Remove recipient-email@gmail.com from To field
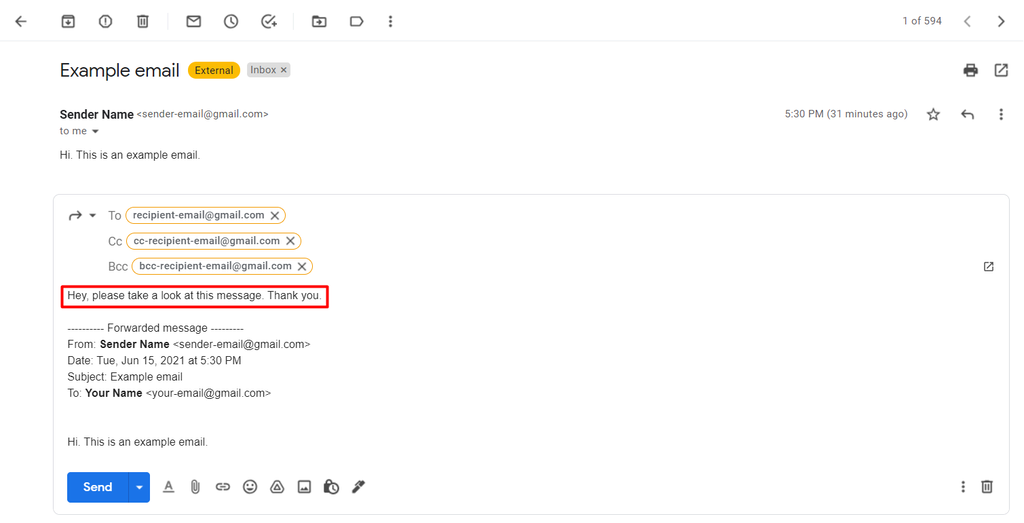The height and width of the screenshot is (523, 1024). 275,215
